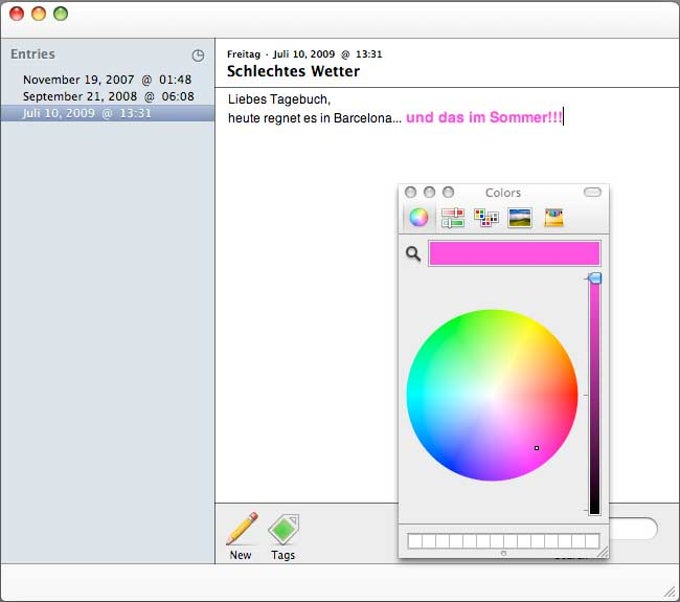Image resolution: width=680 pixels, height=602 pixels.
Task: Open the Tags tool
Action: [283, 536]
